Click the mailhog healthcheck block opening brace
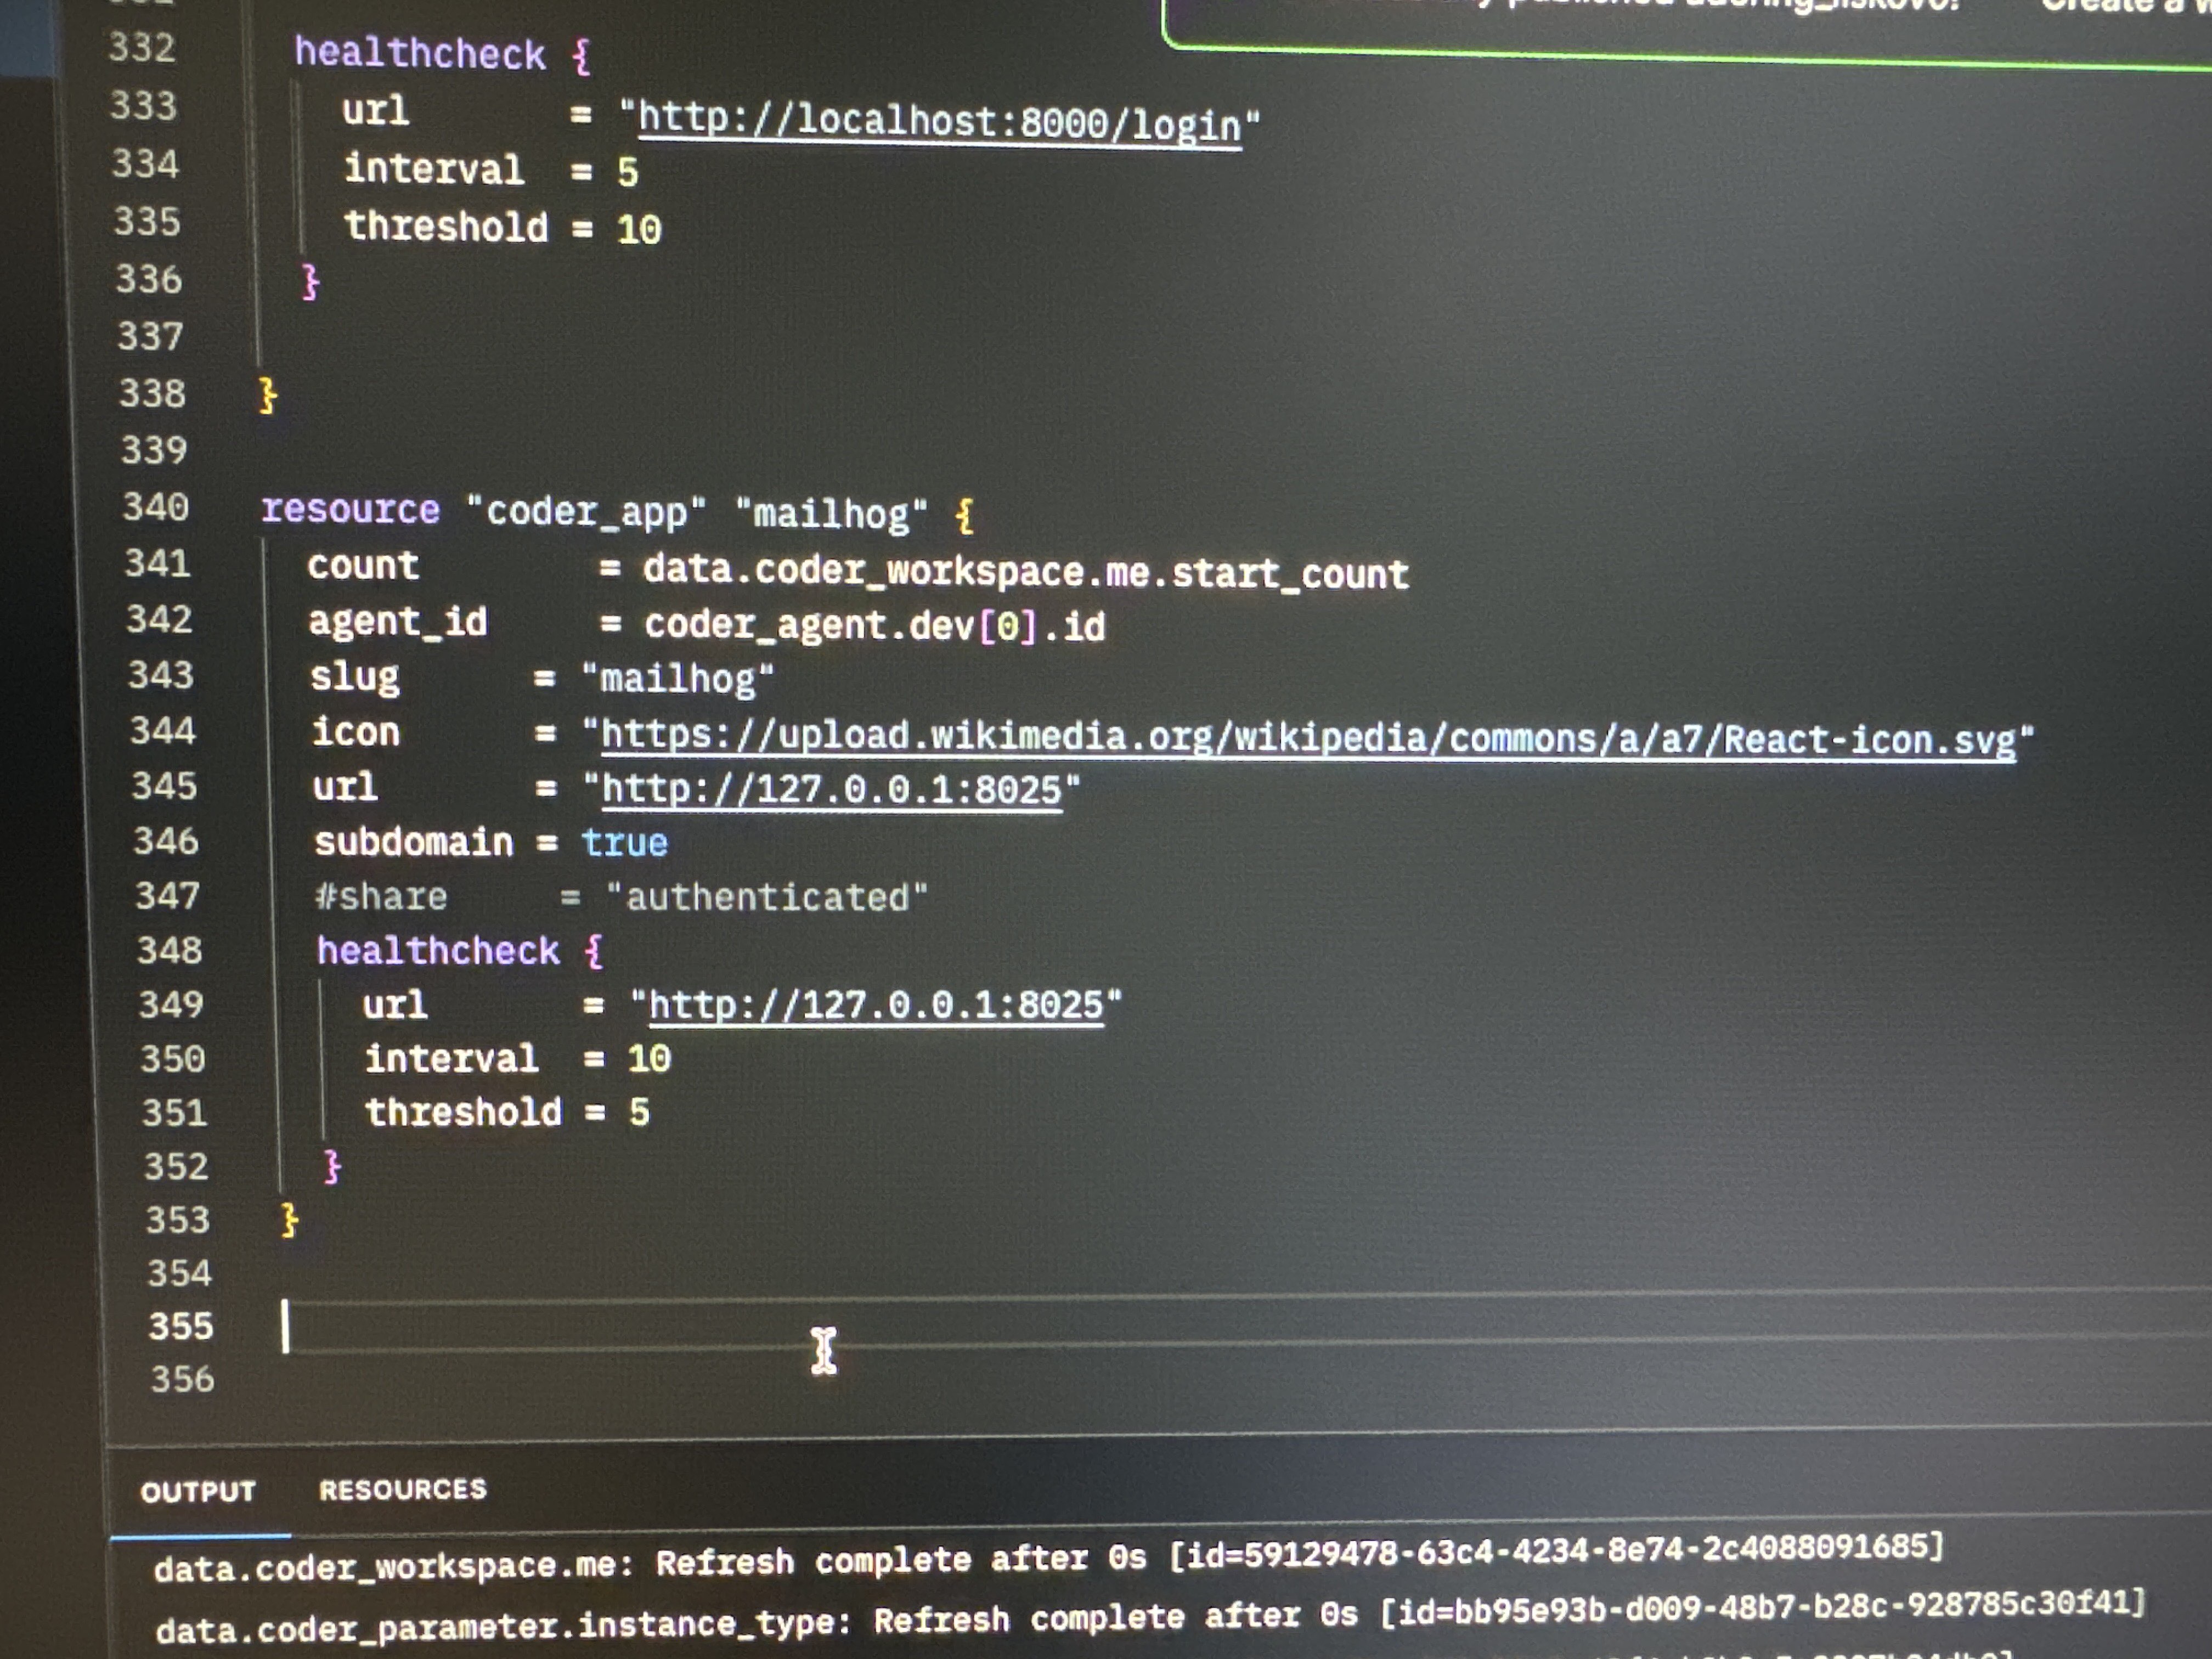The height and width of the screenshot is (1659, 2212). (594, 951)
